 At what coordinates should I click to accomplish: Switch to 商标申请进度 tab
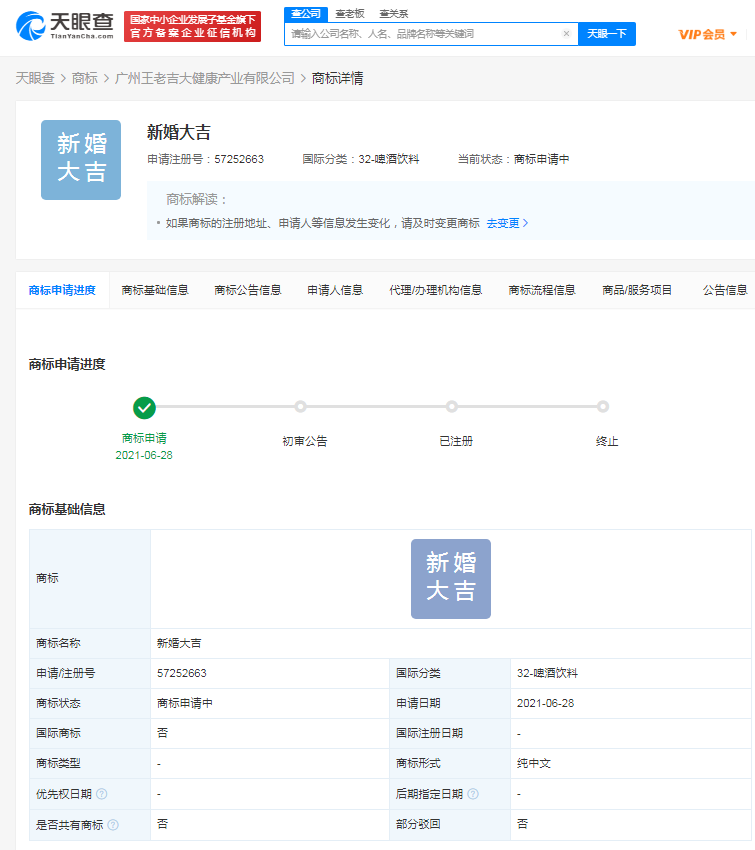coord(62,290)
